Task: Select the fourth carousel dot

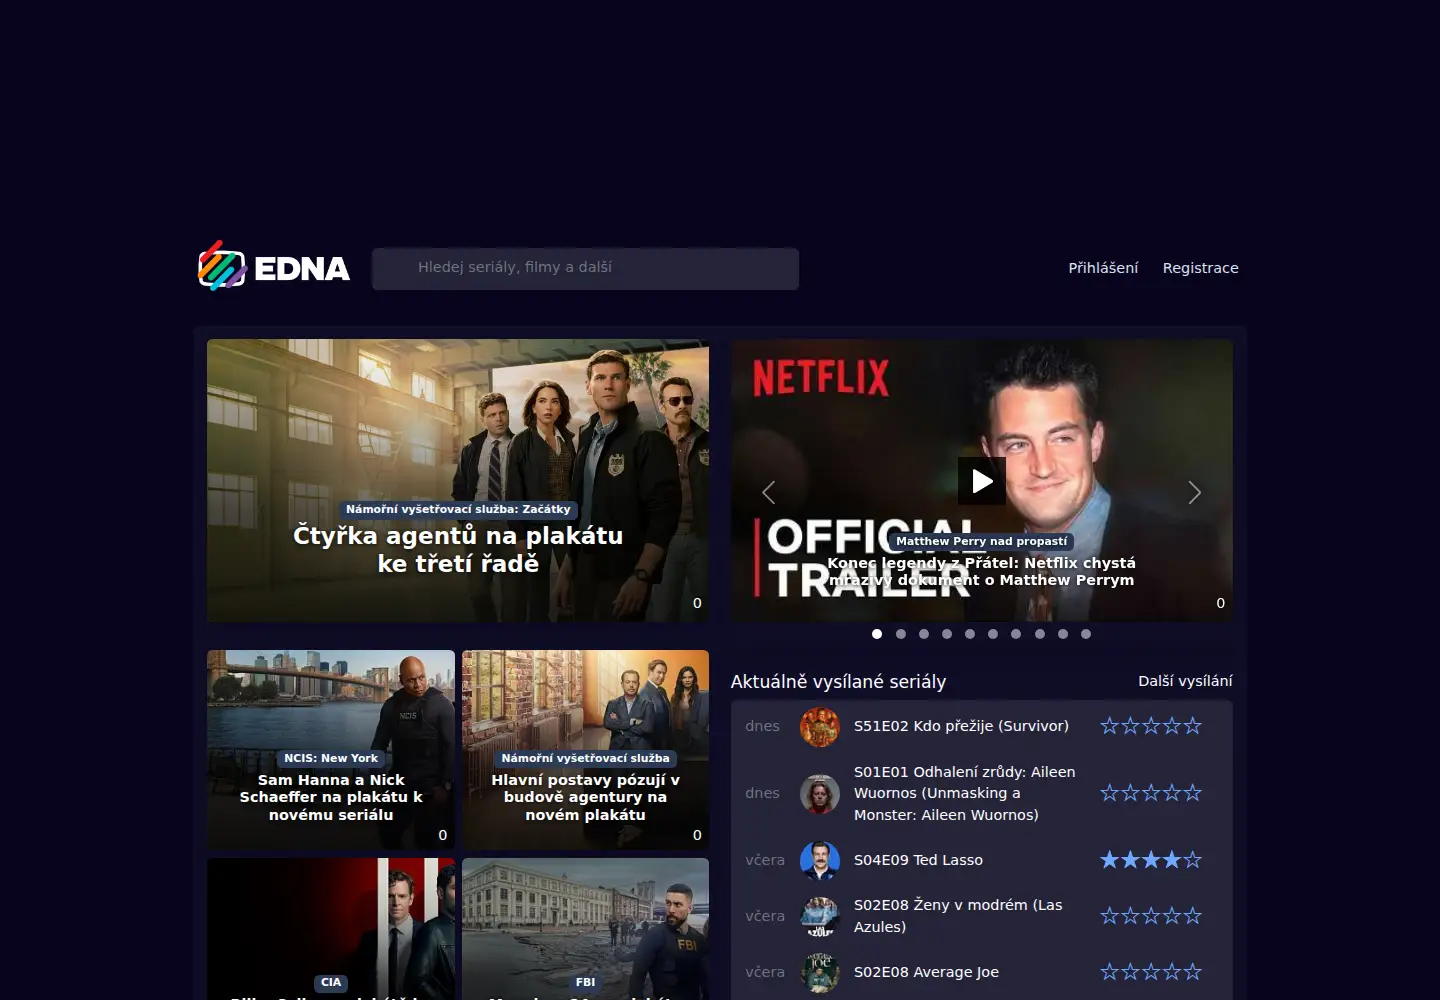Action: click(947, 634)
